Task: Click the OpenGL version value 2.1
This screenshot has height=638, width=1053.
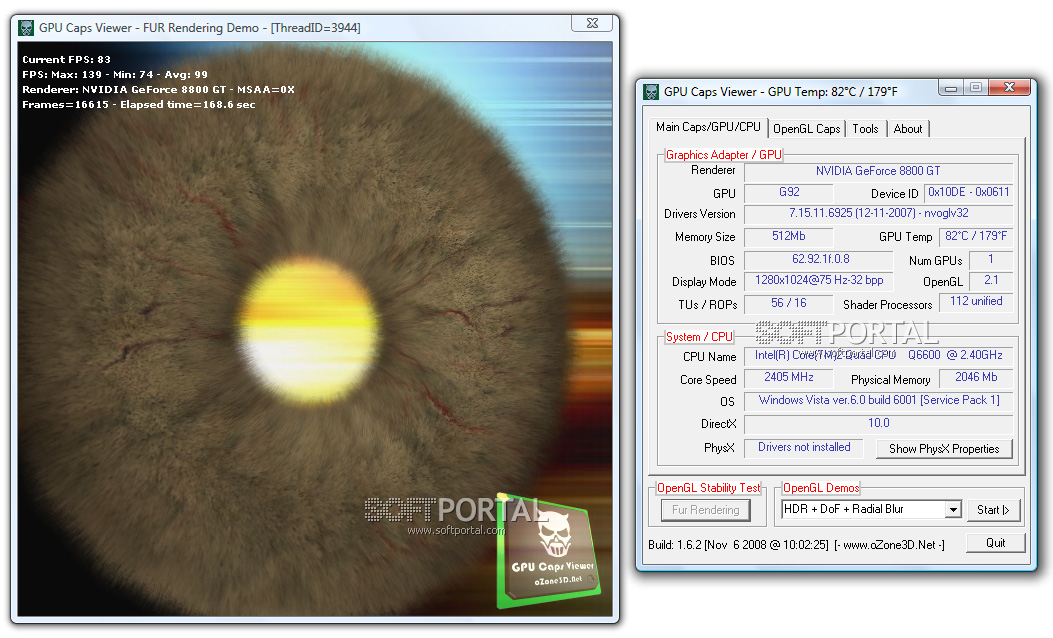Action: [991, 281]
